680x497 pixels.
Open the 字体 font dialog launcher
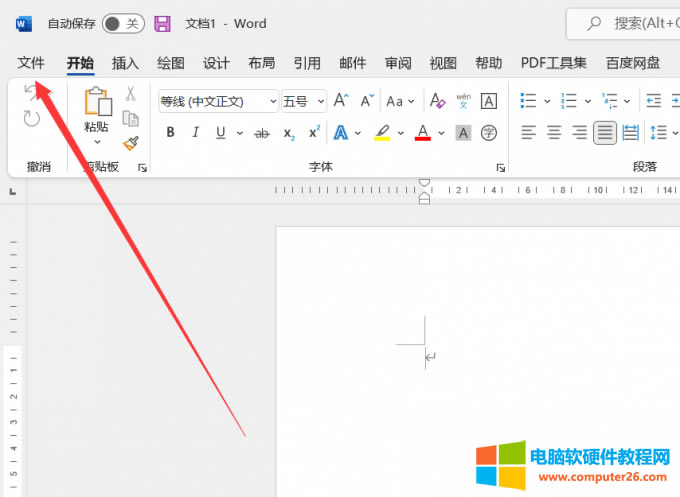tap(501, 167)
